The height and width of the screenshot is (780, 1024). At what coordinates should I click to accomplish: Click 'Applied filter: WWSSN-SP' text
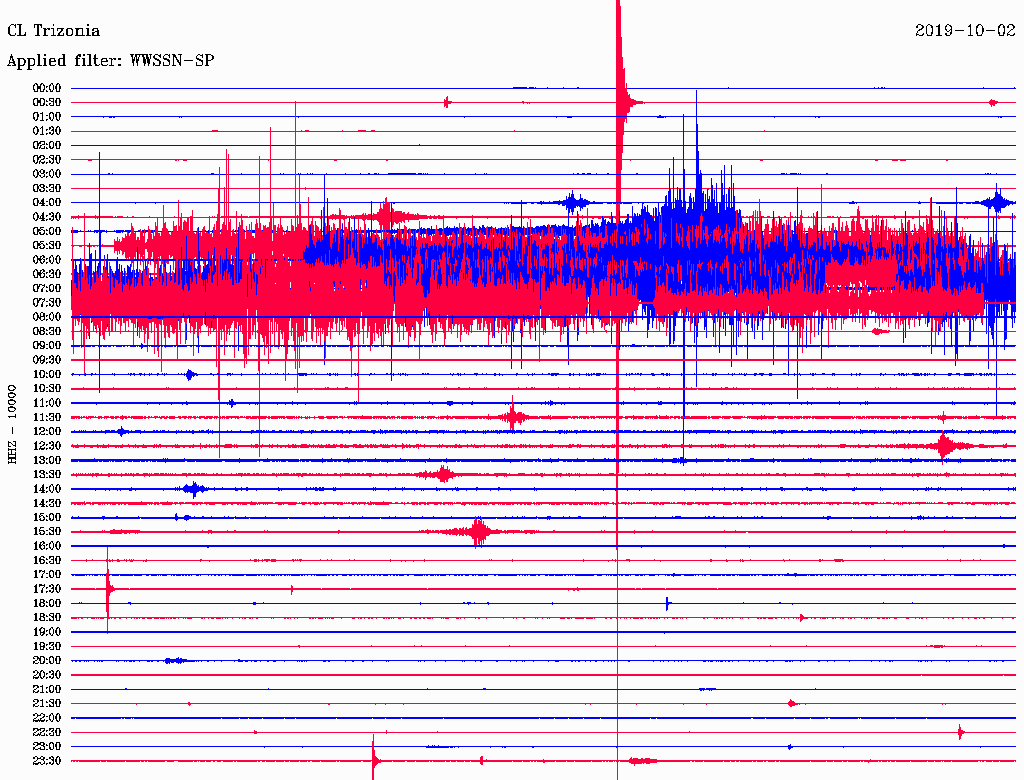click(110, 61)
